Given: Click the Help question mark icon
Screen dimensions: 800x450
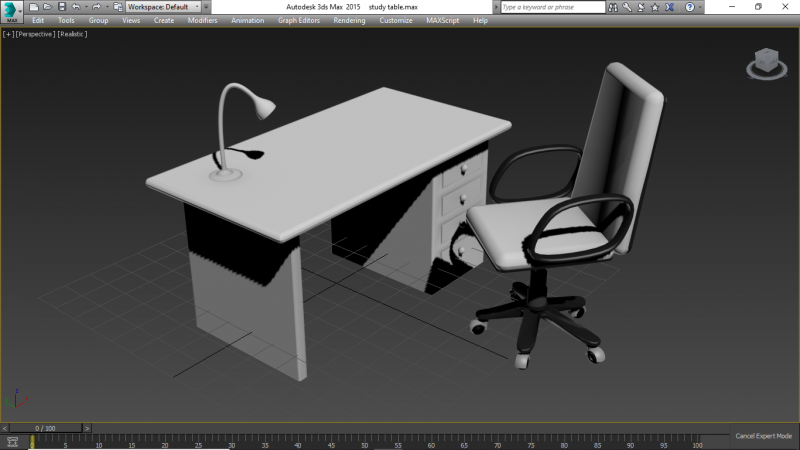Looking at the screenshot, I should click(x=690, y=7).
